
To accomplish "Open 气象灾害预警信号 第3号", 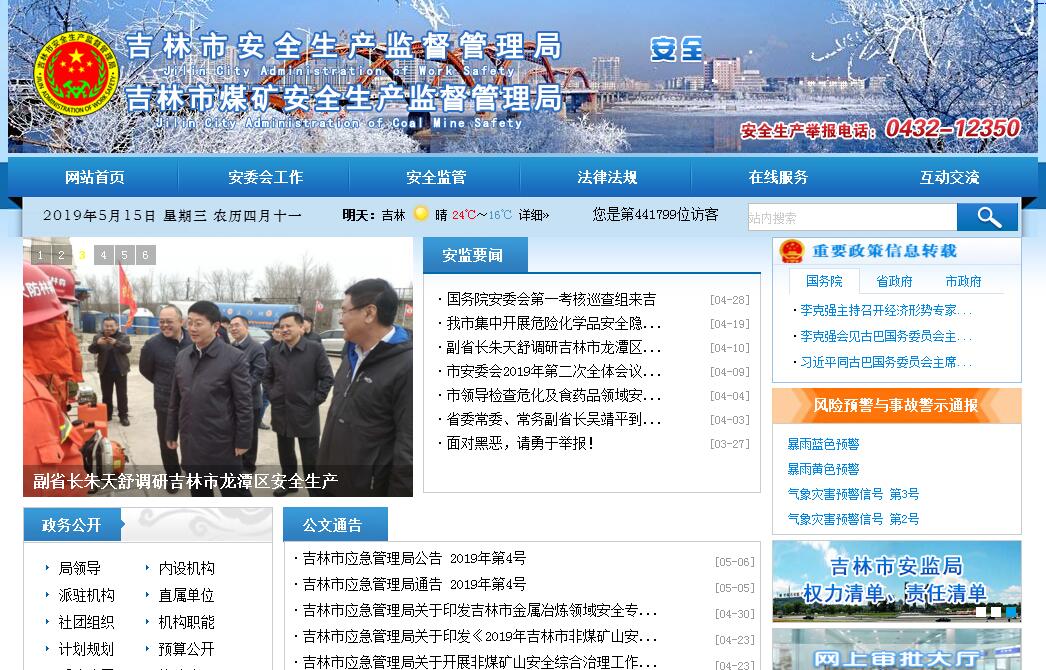I will point(853,494).
